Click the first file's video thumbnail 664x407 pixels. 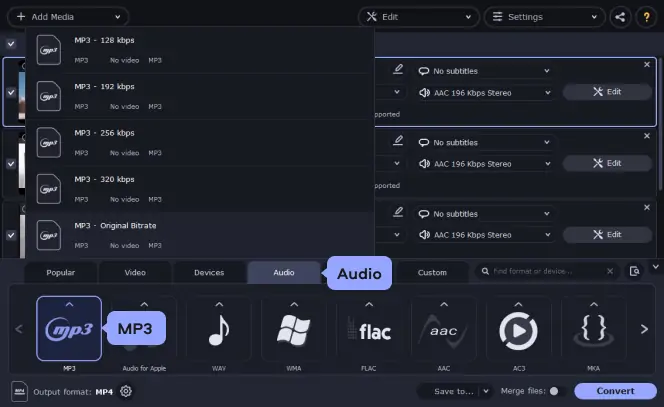coord(22,92)
